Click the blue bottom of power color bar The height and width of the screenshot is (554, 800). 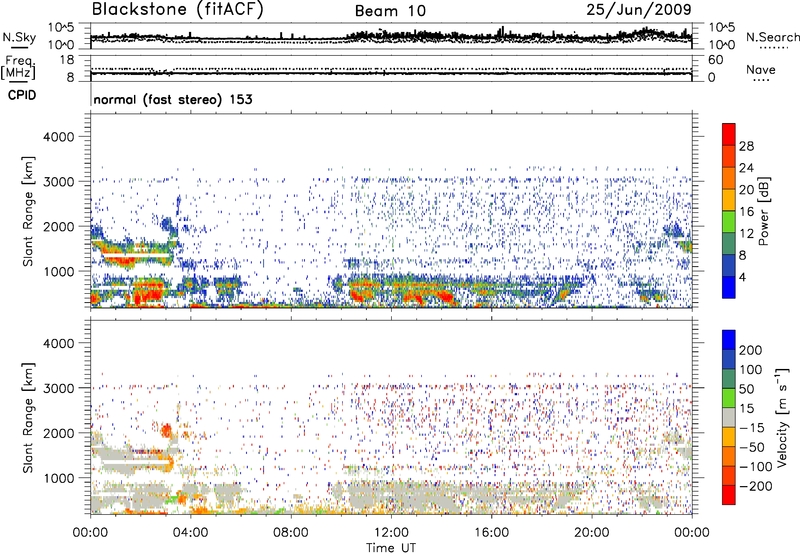729,287
